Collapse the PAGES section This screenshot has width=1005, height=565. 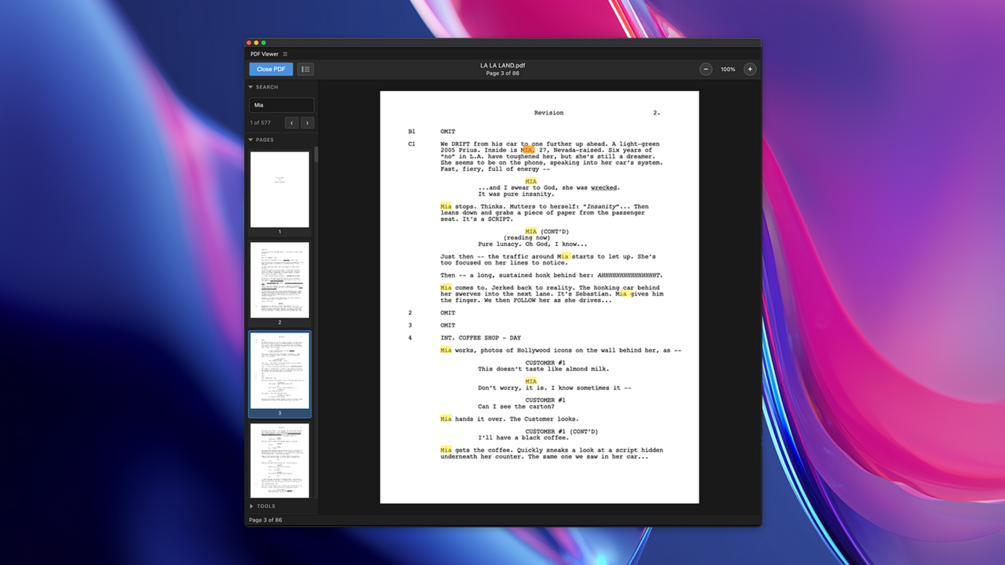pyautogui.click(x=251, y=140)
